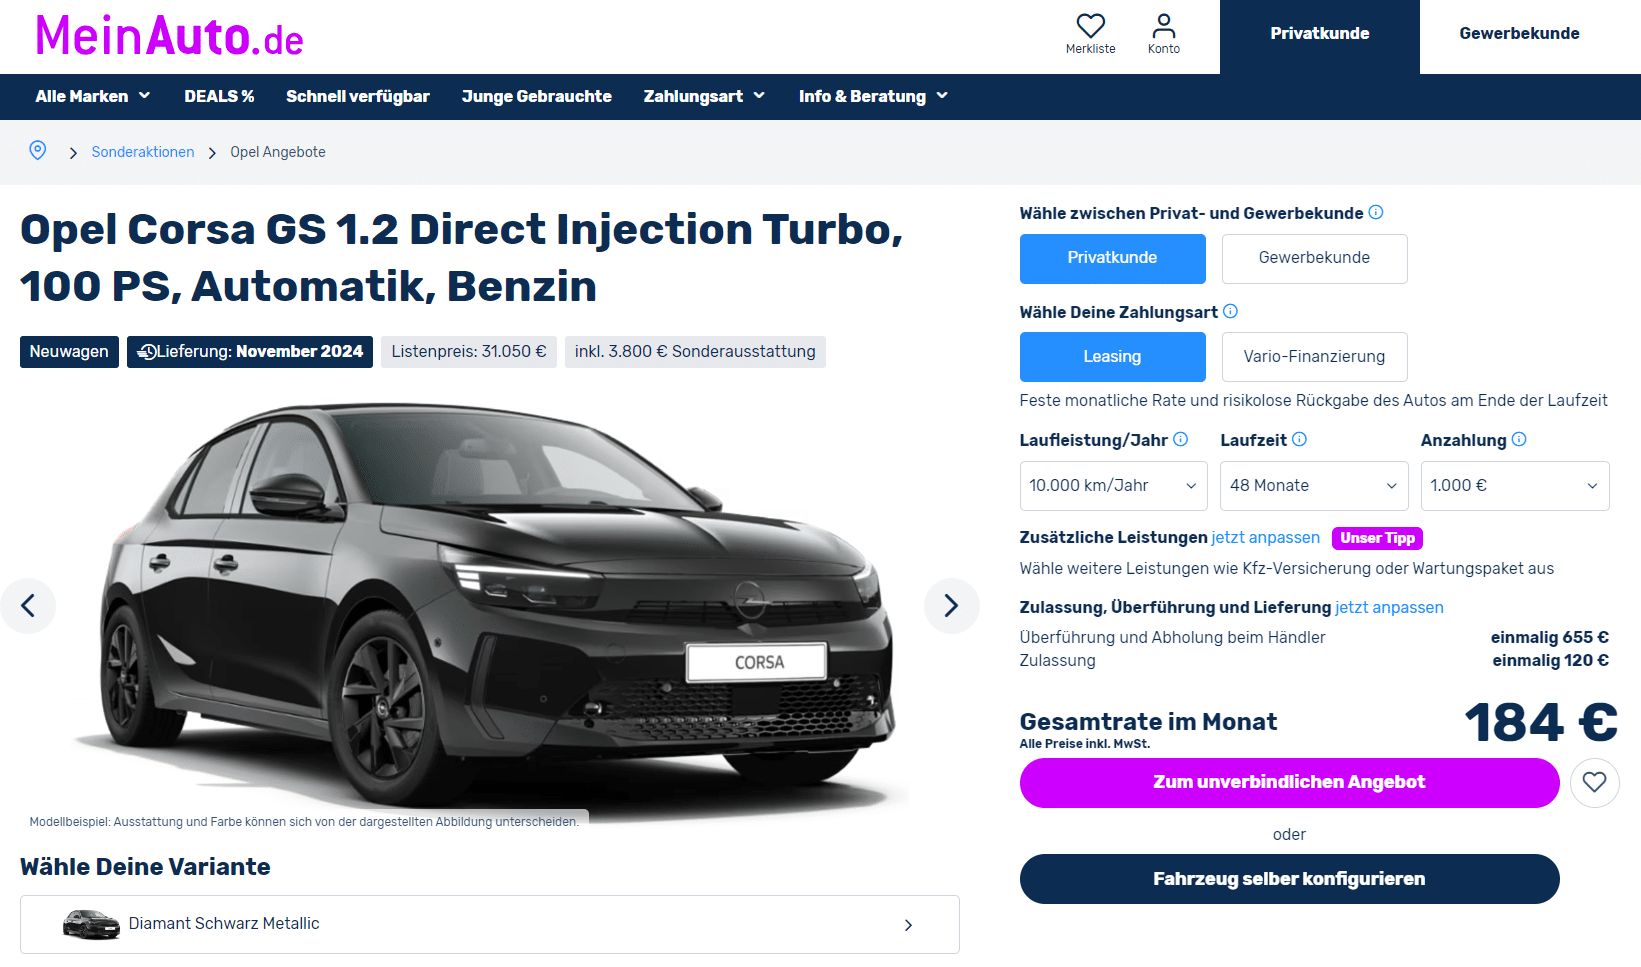Open DEALS % navigation item
The image size is (1641, 967).
(219, 96)
